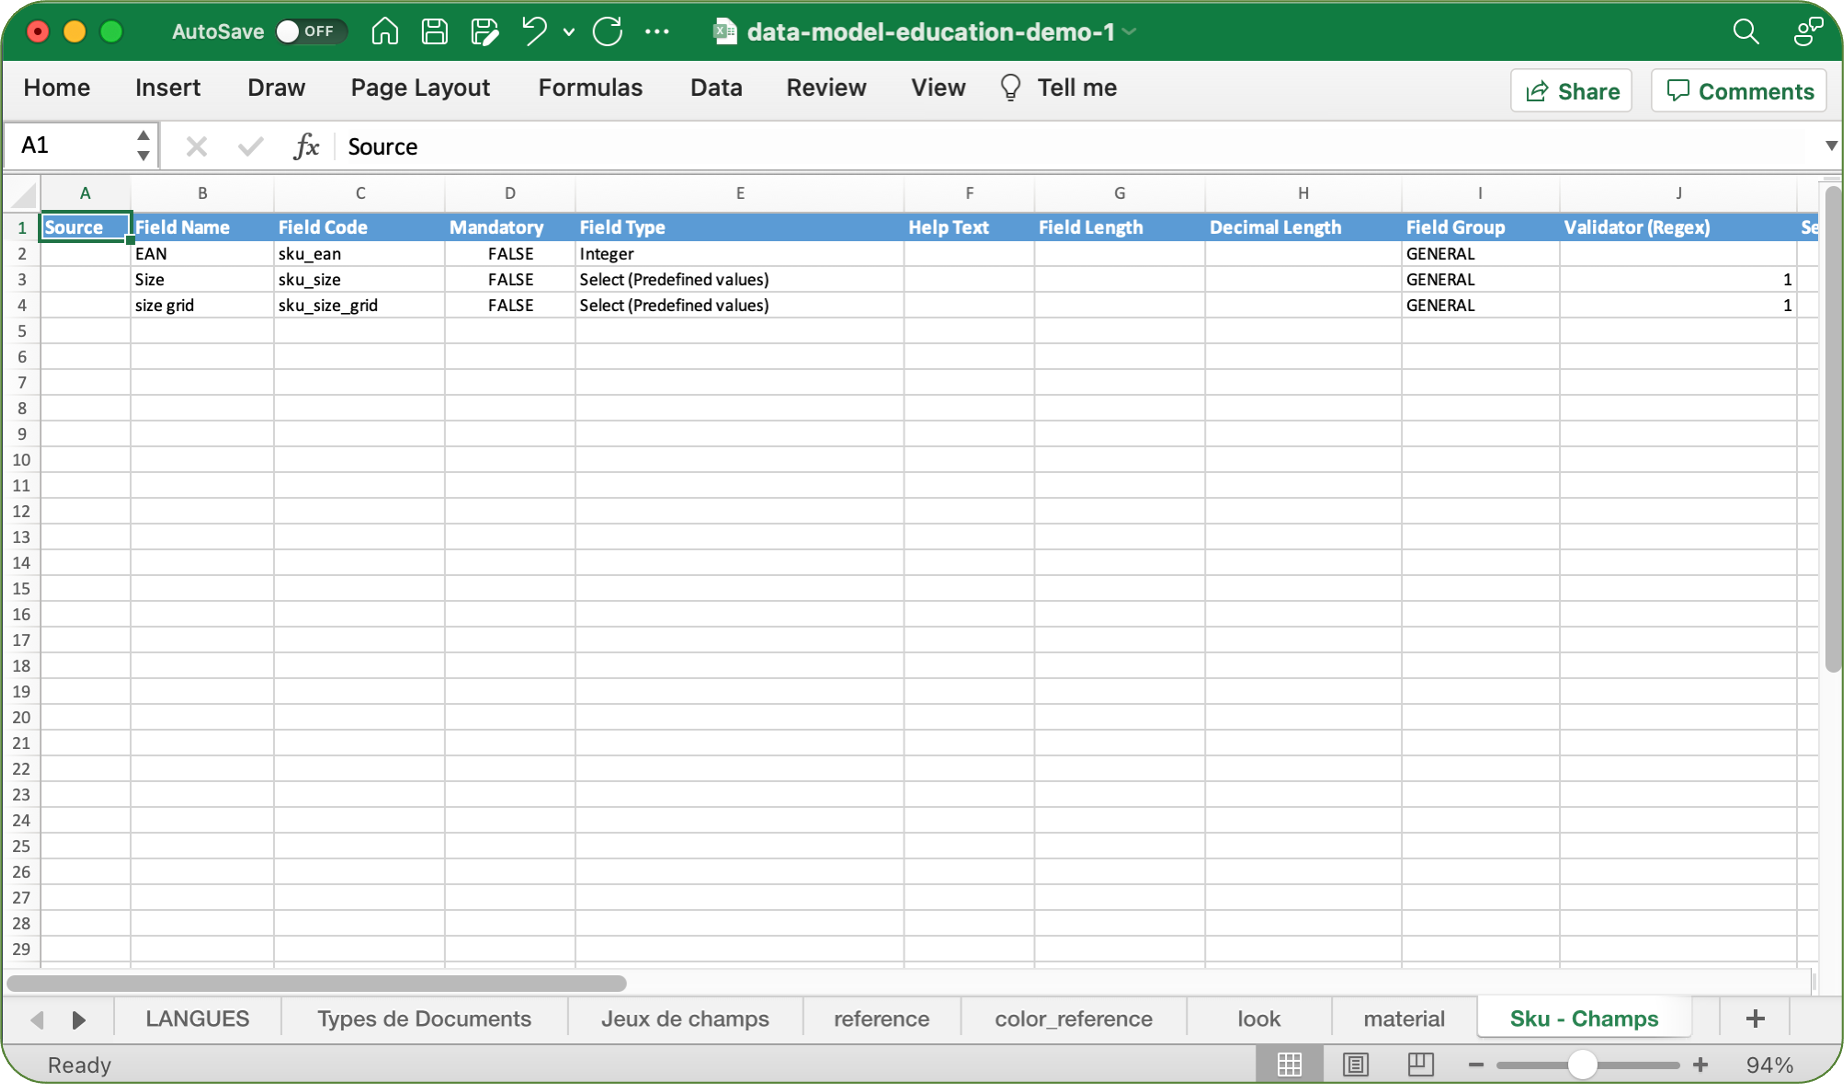This screenshot has width=1844, height=1084.
Task: Open the Draw ribbon tab
Action: point(276,88)
